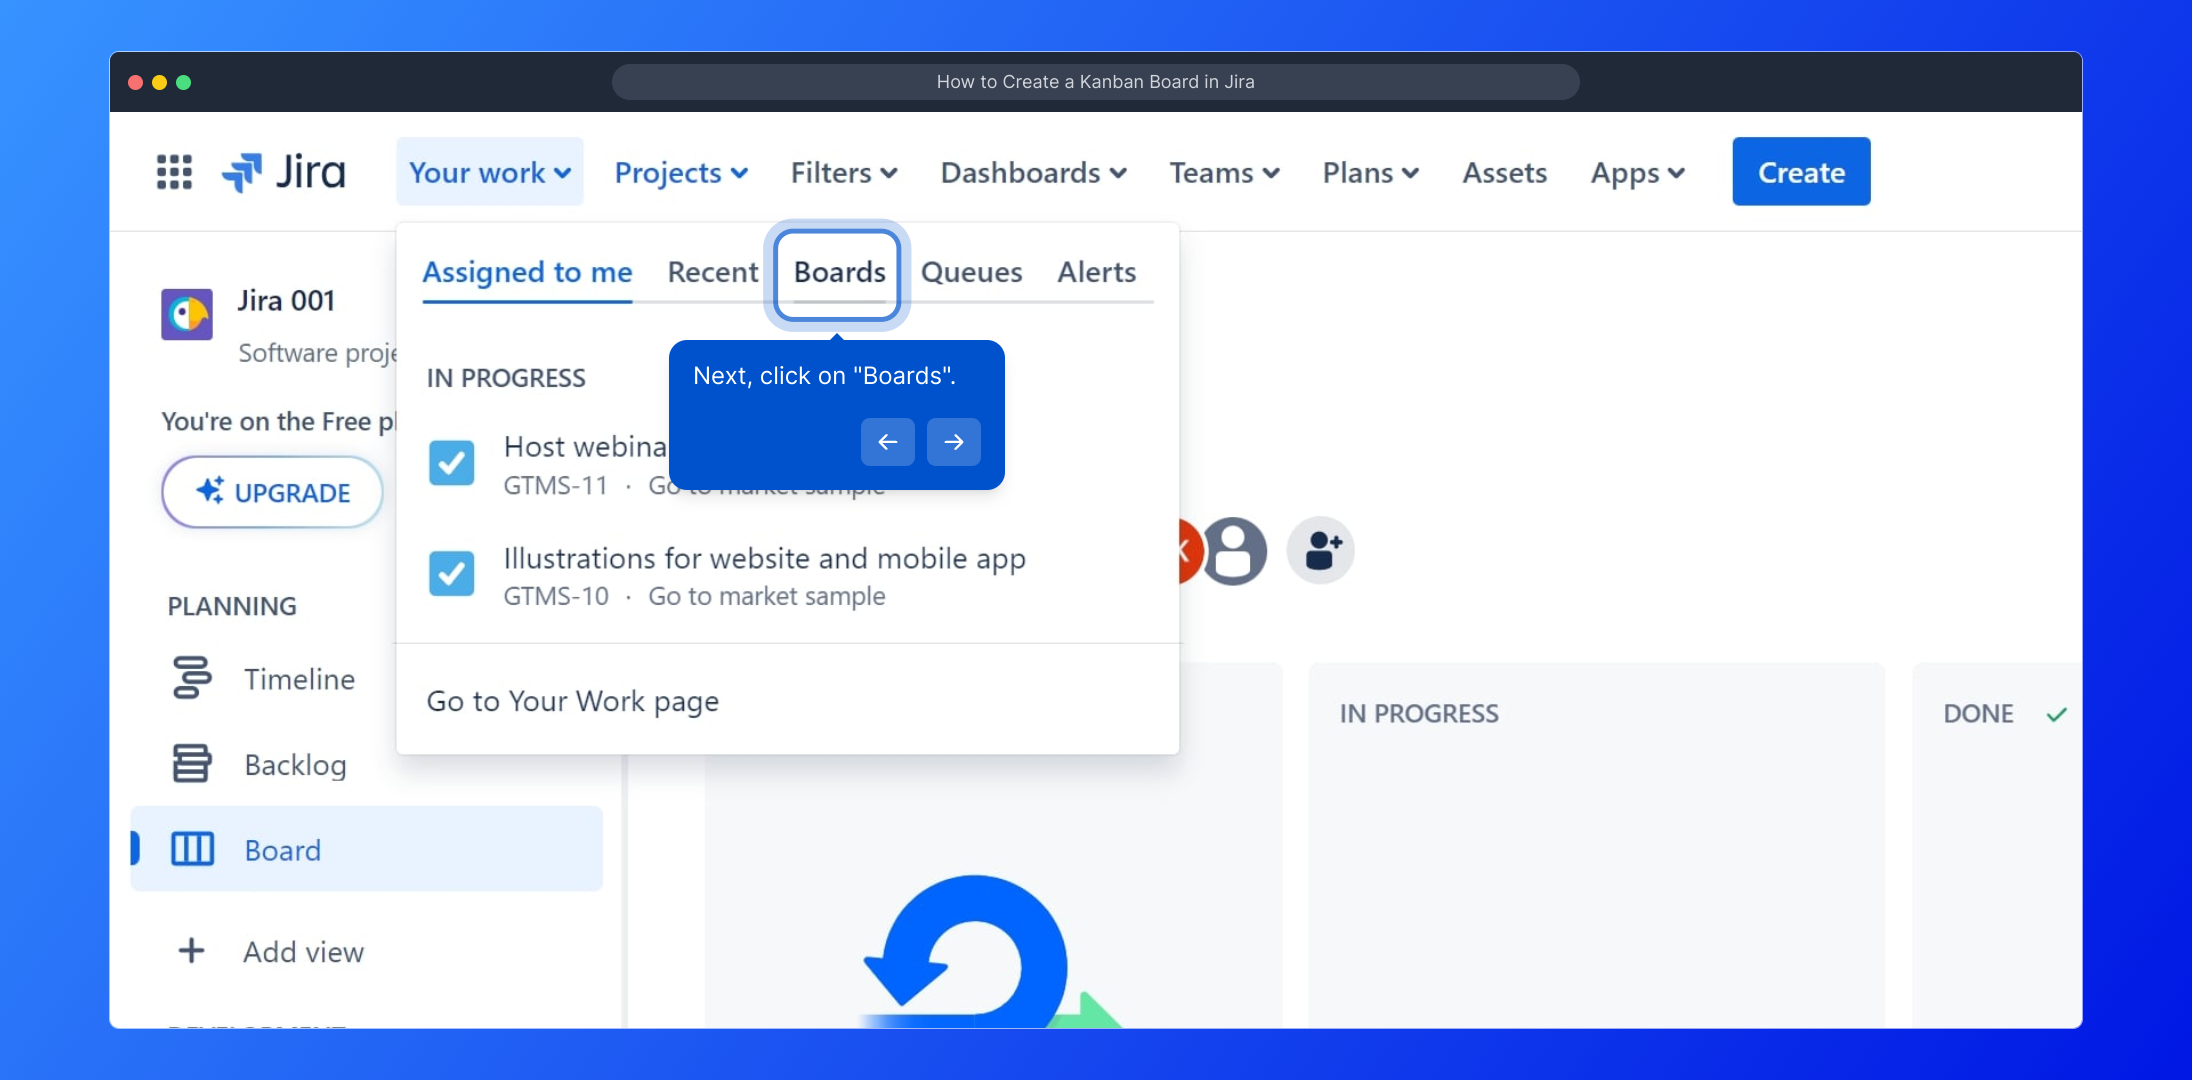Switch to the Boards tab
The image size is (2192, 1080).
839,272
